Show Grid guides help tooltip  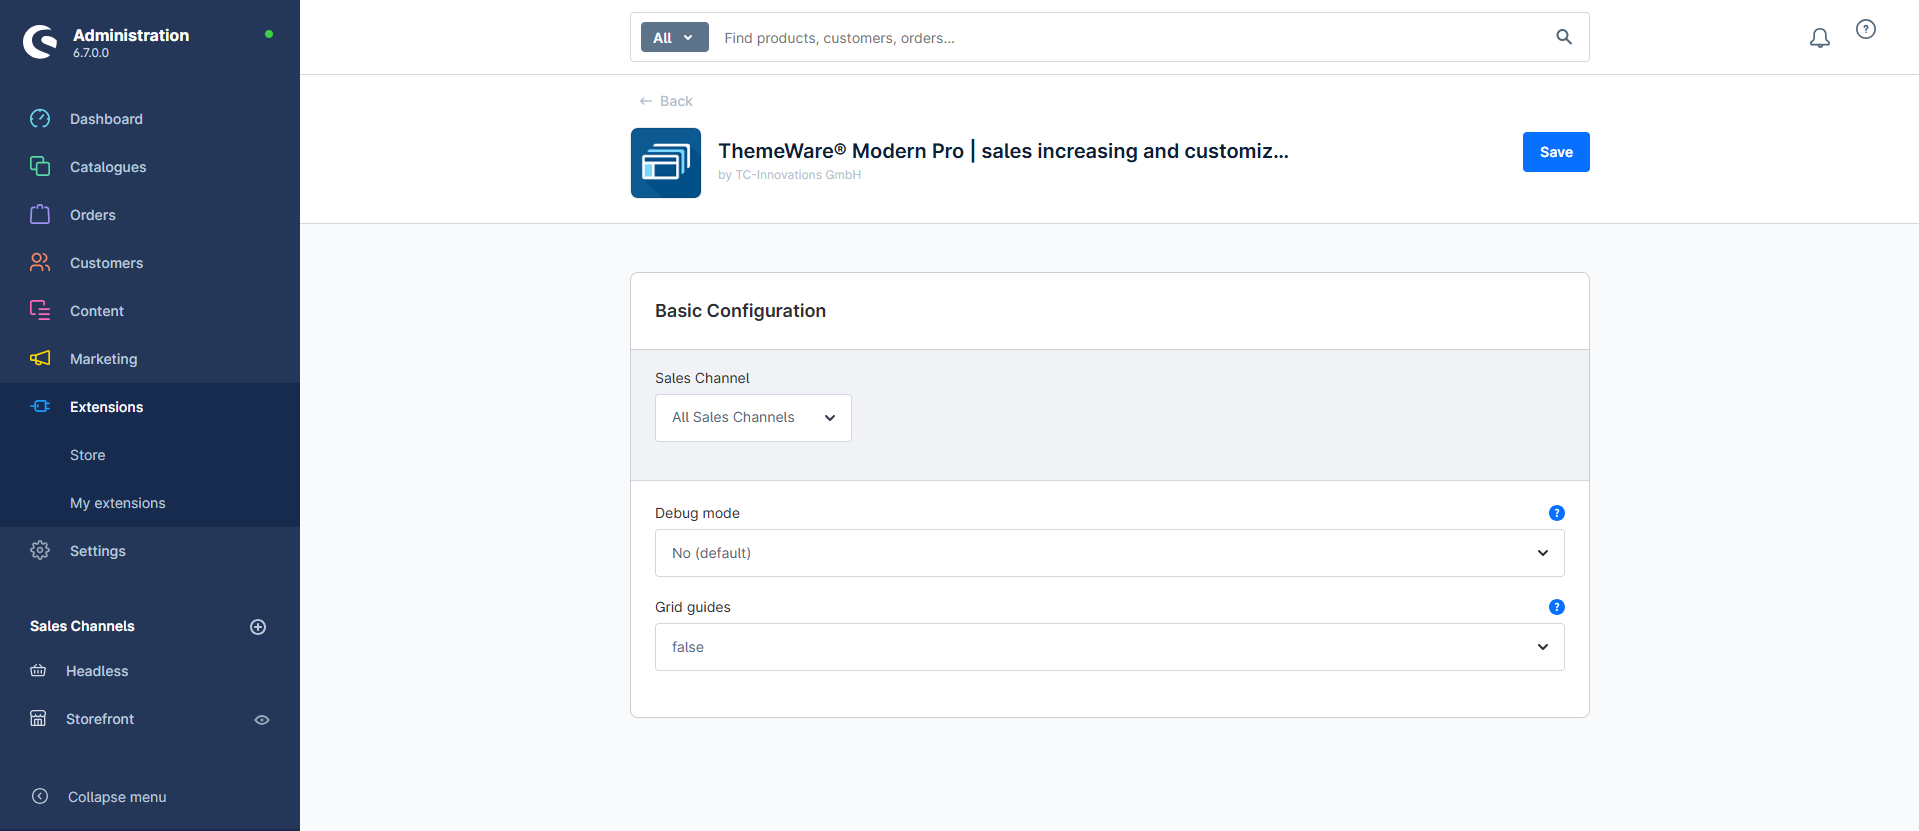point(1557,607)
